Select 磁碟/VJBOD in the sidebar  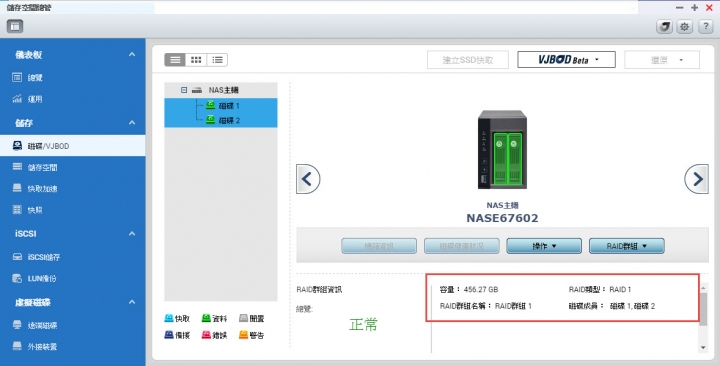(x=73, y=146)
